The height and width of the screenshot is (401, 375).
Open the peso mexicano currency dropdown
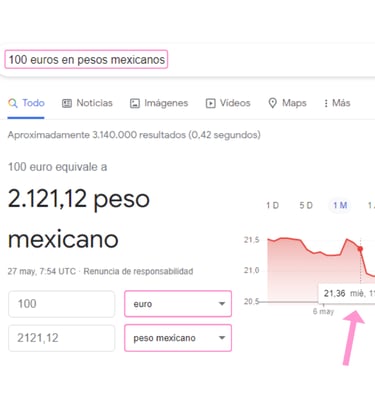tap(178, 338)
